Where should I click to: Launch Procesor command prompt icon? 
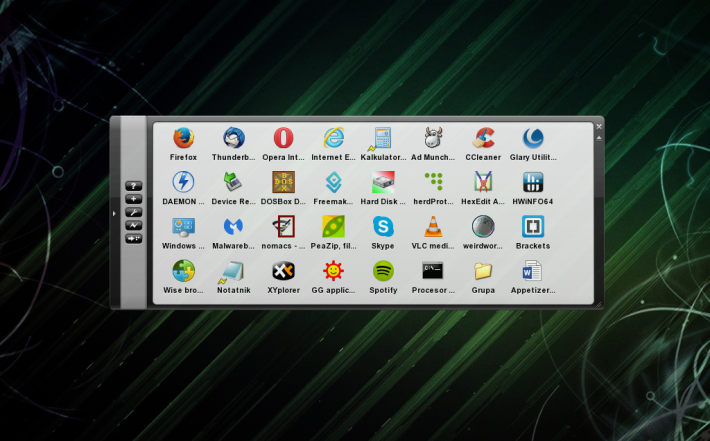433,271
